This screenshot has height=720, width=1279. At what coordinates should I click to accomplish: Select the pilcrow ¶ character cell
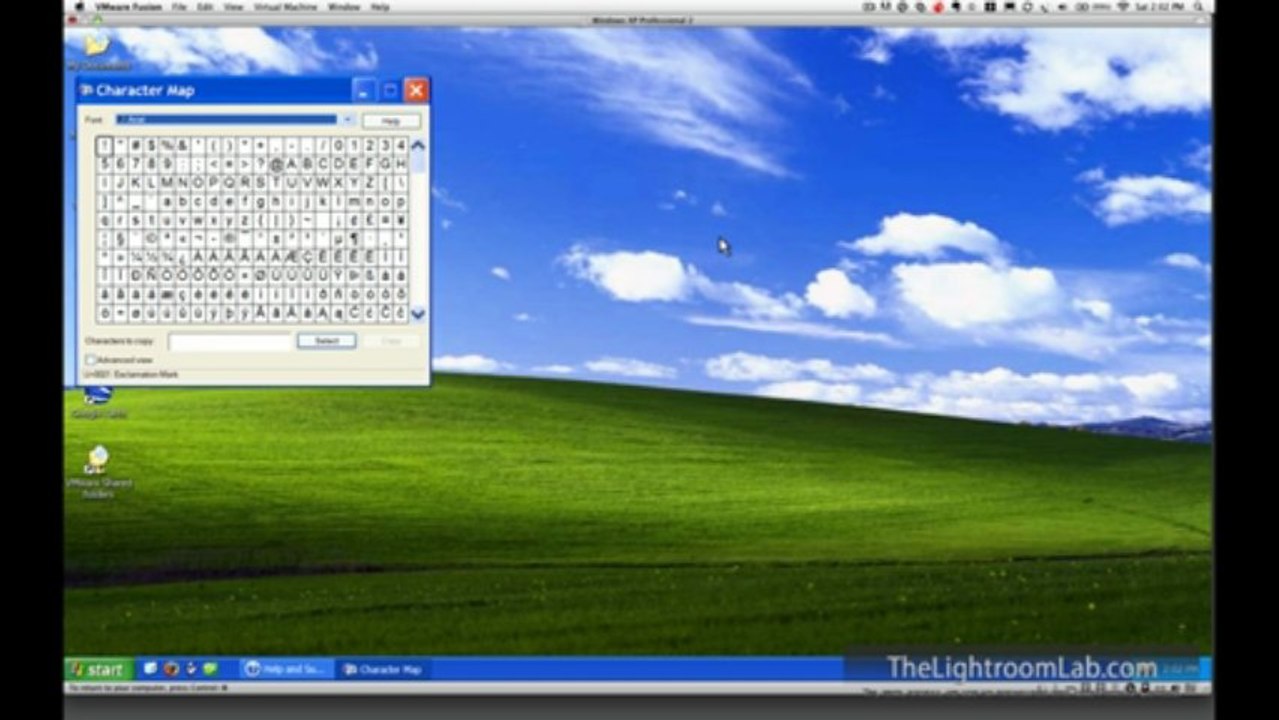pos(354,238)
